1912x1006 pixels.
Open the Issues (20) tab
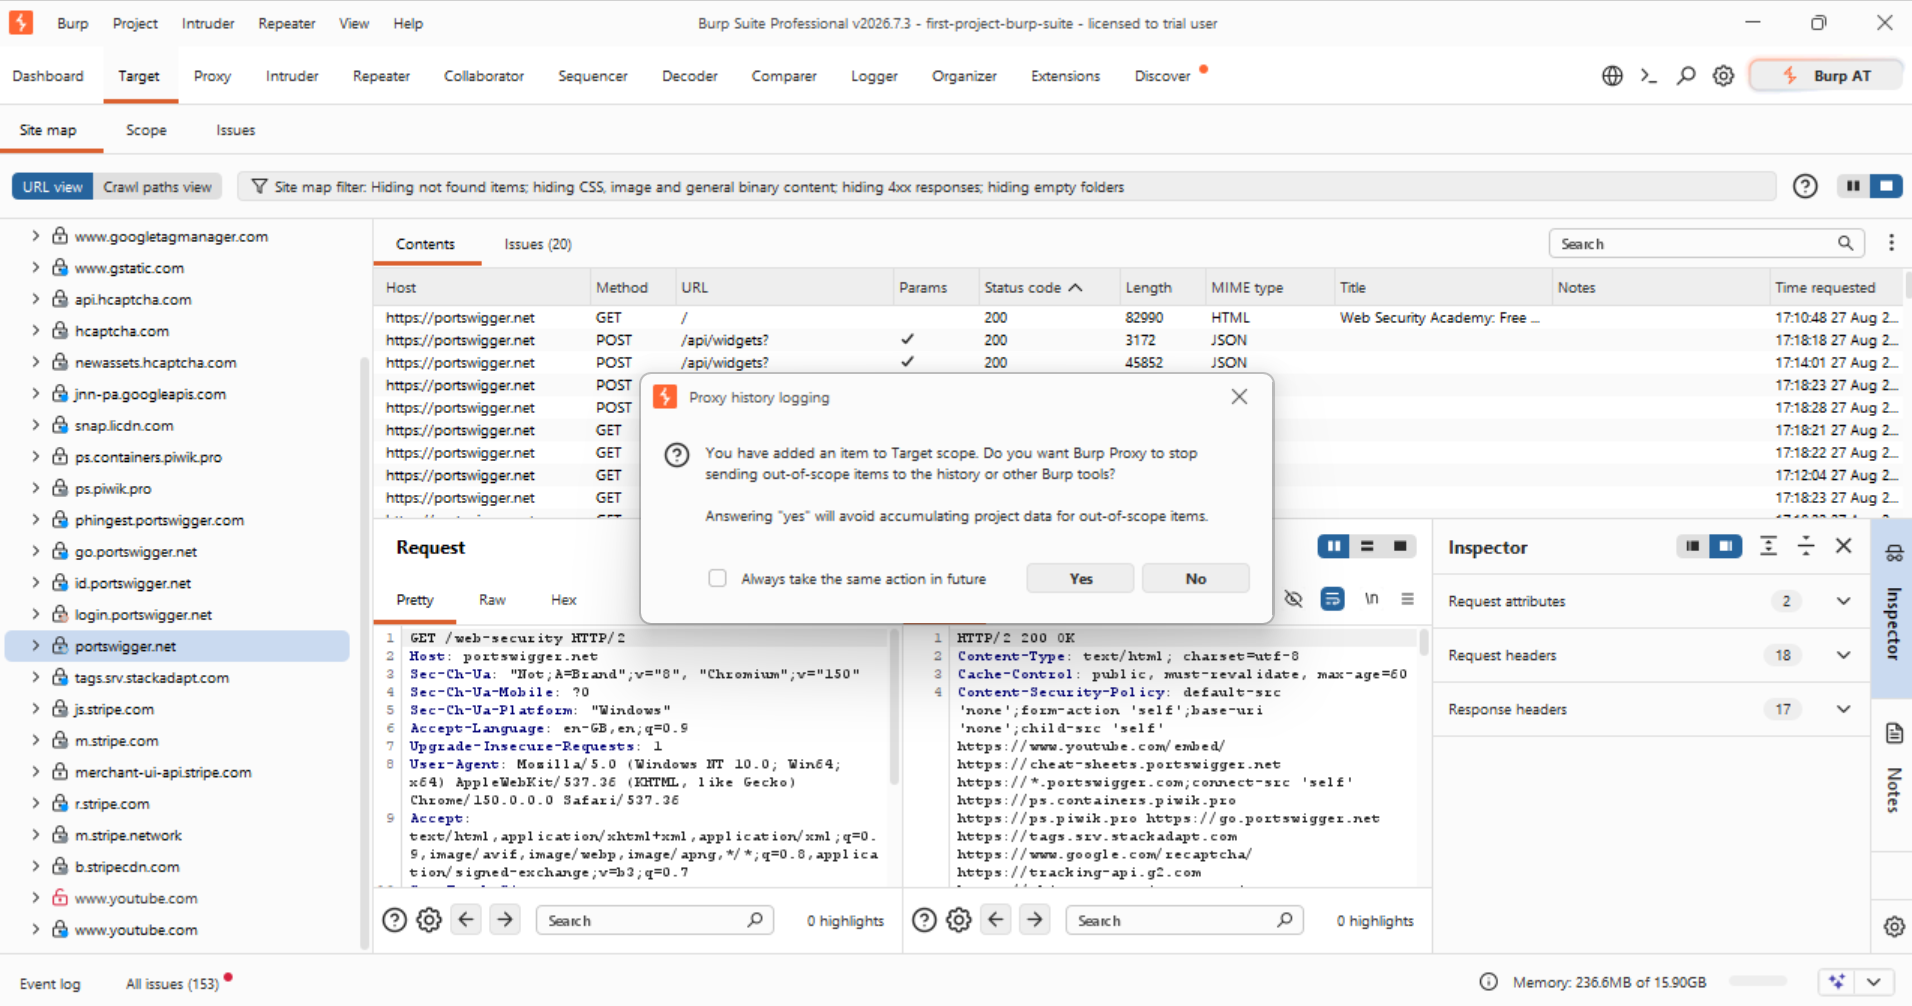538,244
